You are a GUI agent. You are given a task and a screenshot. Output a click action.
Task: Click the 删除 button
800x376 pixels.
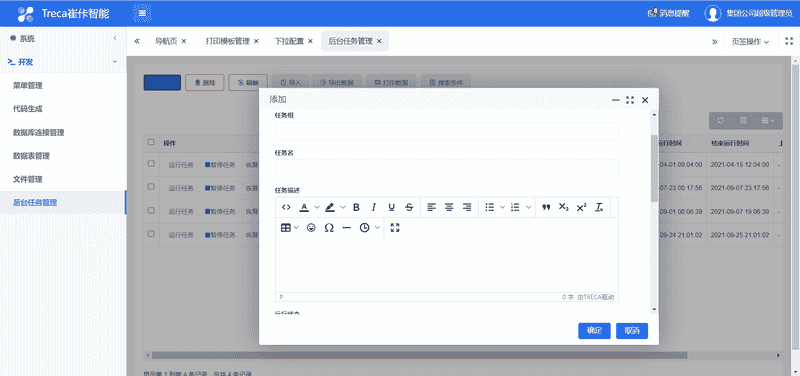[205, 83]
